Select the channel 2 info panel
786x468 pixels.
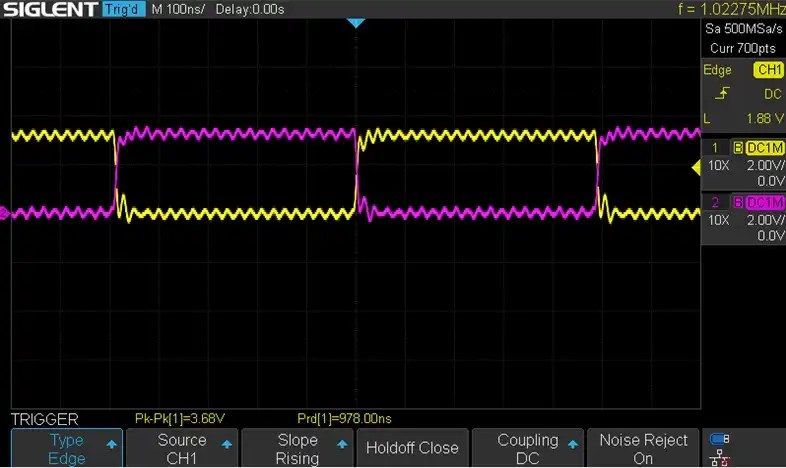click(x=743, y=219)
